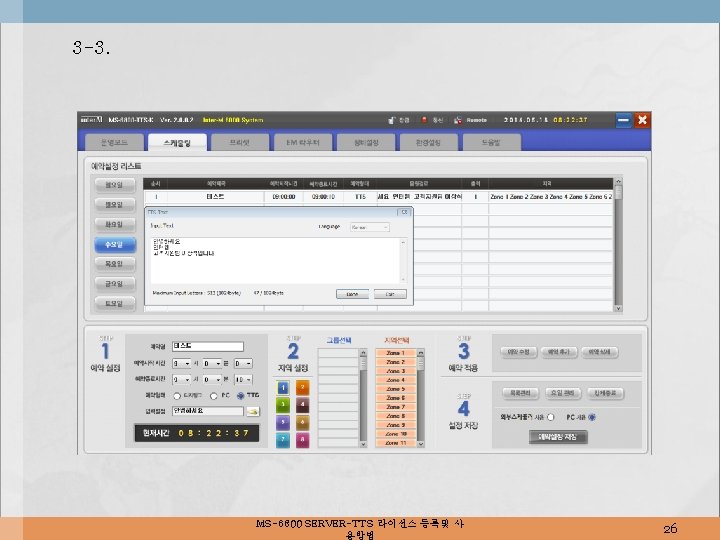
Task: Click Done in TTS Text dialog
Action: pos(352,294)
